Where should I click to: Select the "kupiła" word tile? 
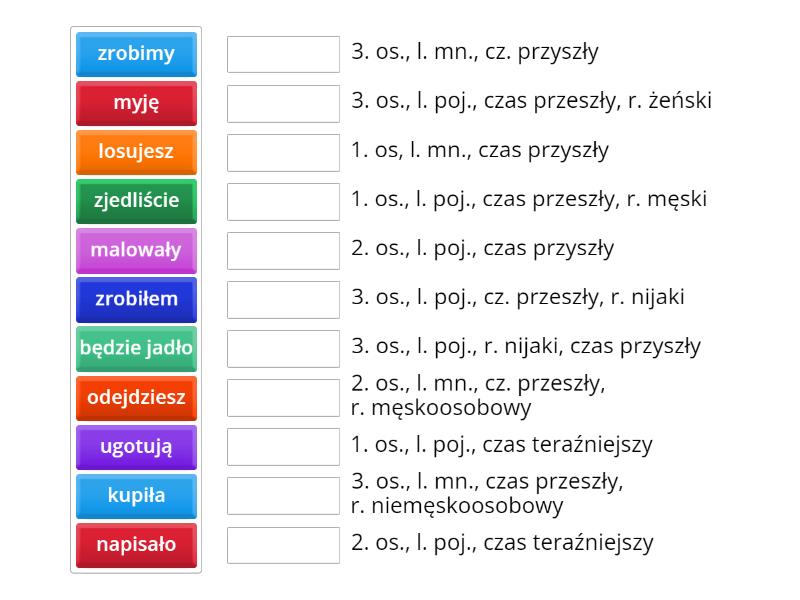136,495
